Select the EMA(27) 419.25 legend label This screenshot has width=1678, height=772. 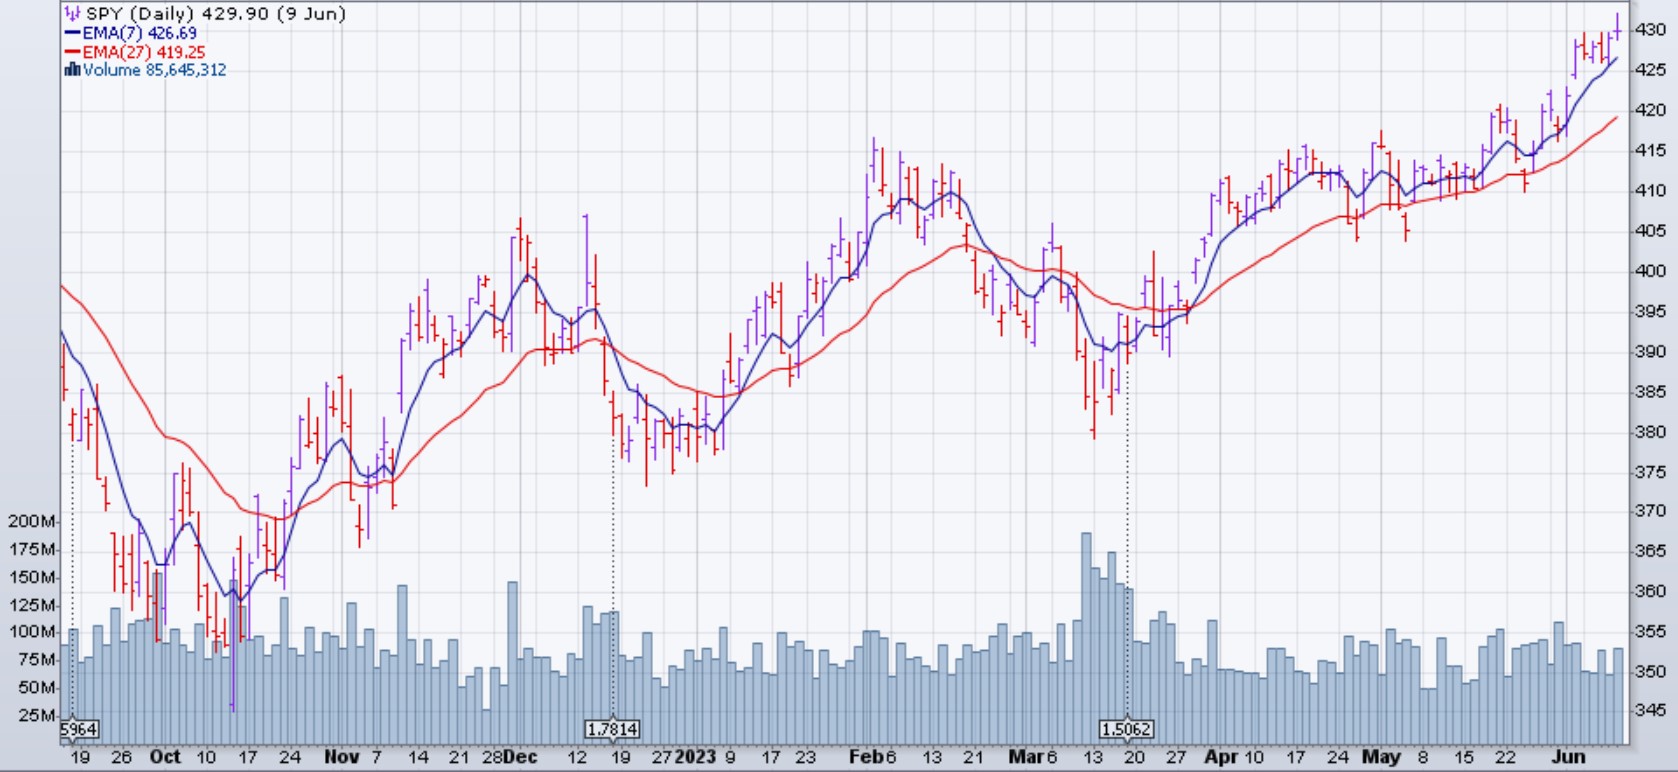143,52
